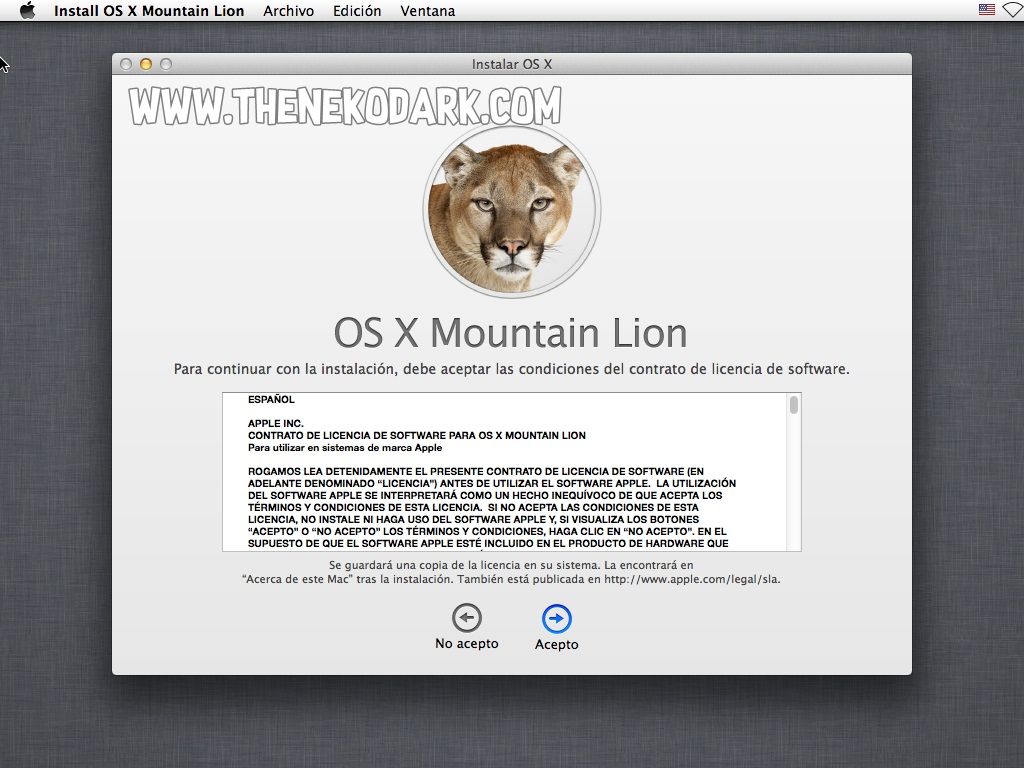Open the Install OS X Mountain Lion menu
Image resolution: width=1024 pixels, height=768 pixels.
click(149, 10)
